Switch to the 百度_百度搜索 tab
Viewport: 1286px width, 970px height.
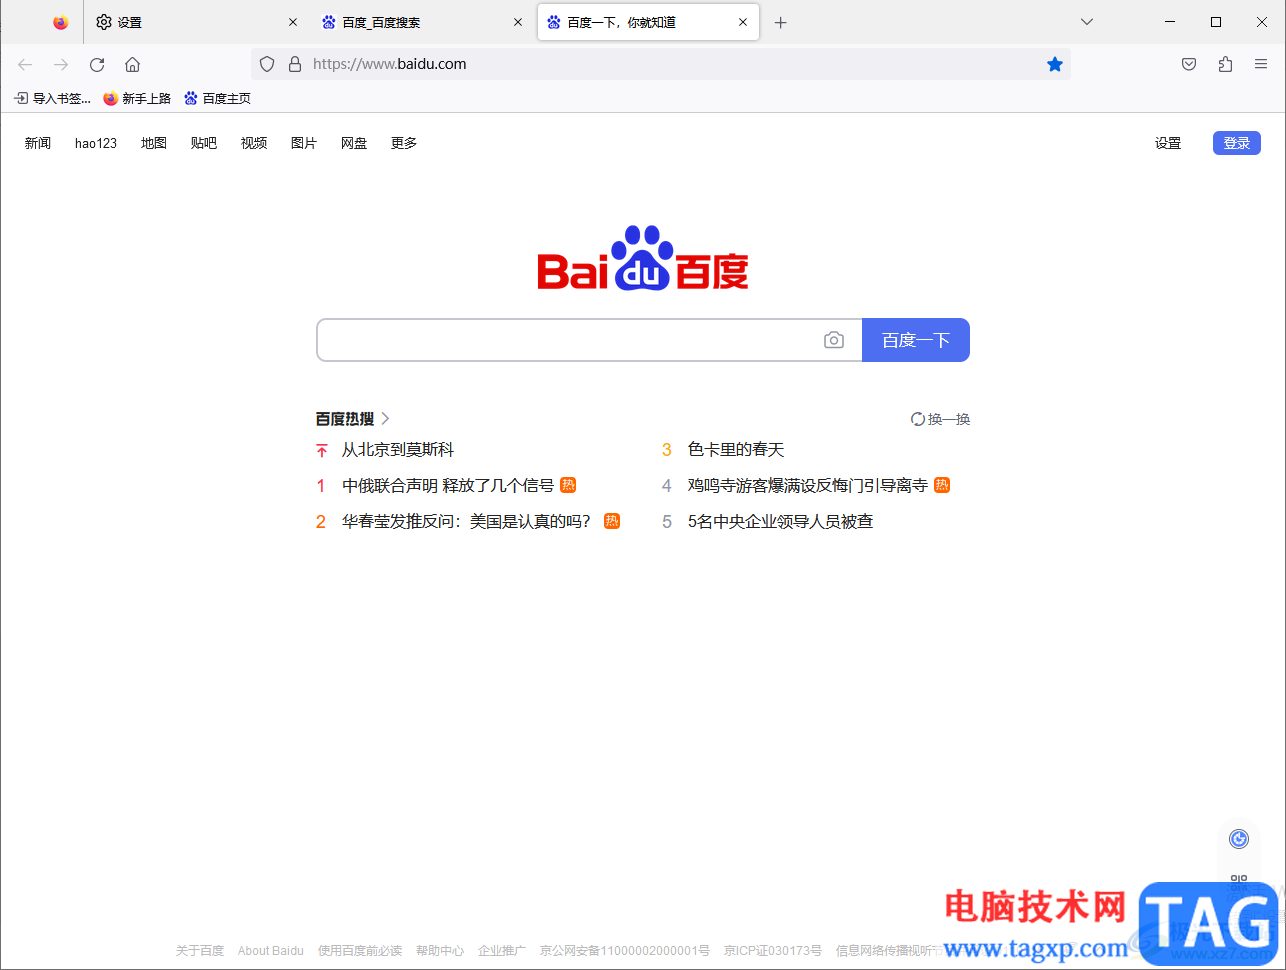[x=422, y=22]
